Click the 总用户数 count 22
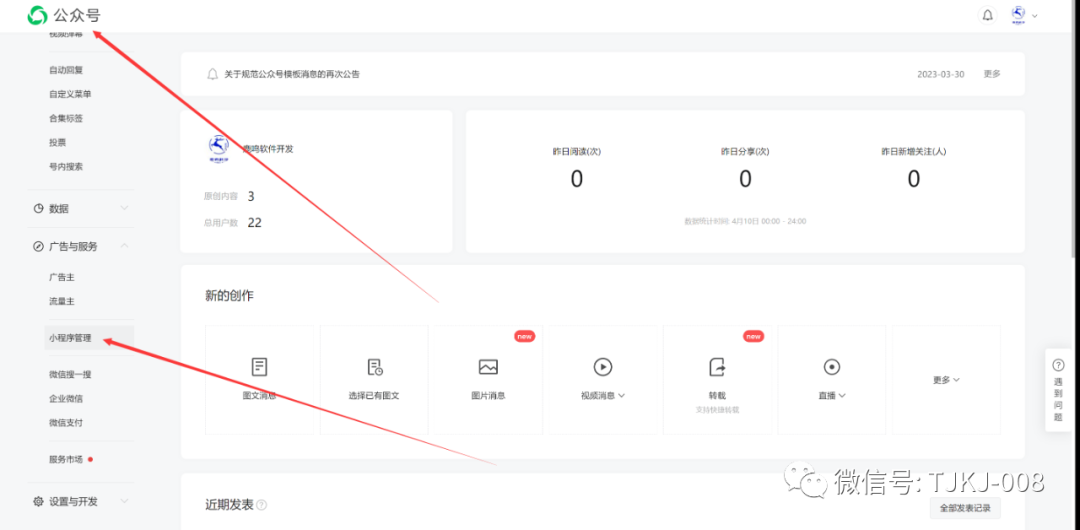 coord(254,223)
